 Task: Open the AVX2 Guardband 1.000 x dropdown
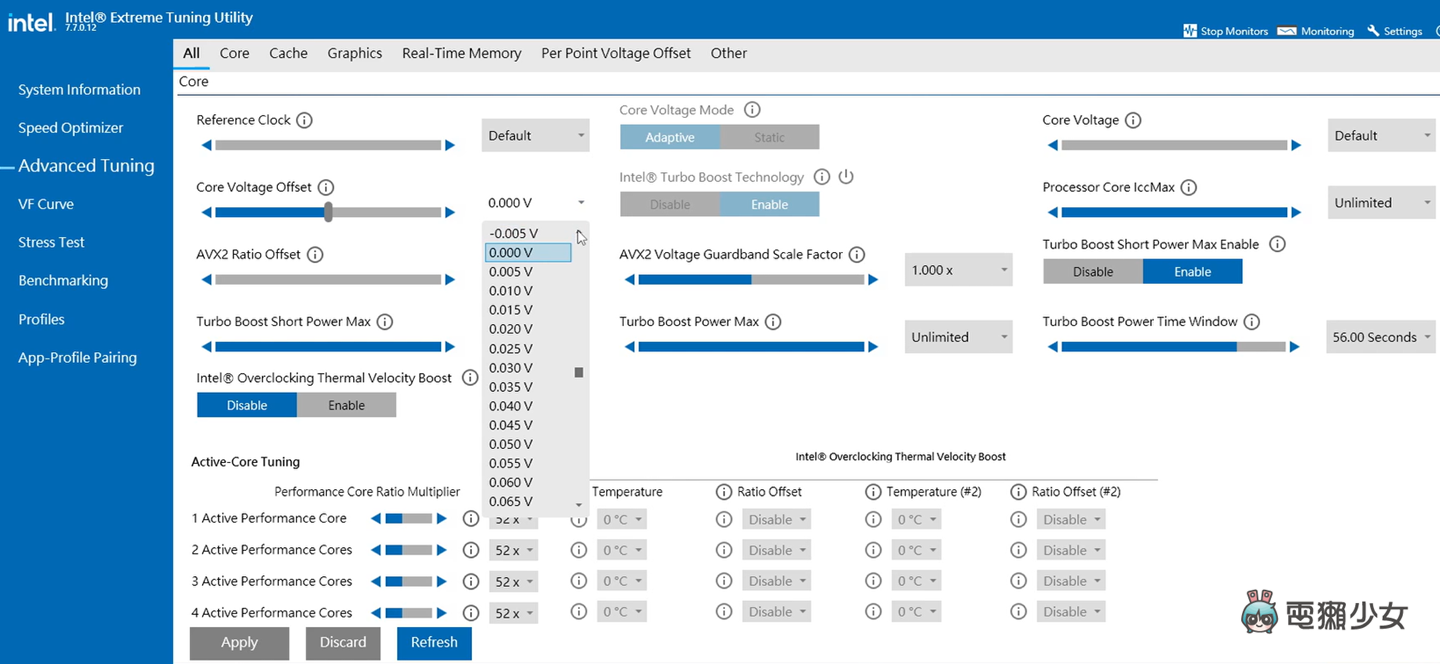coord(958,270)
